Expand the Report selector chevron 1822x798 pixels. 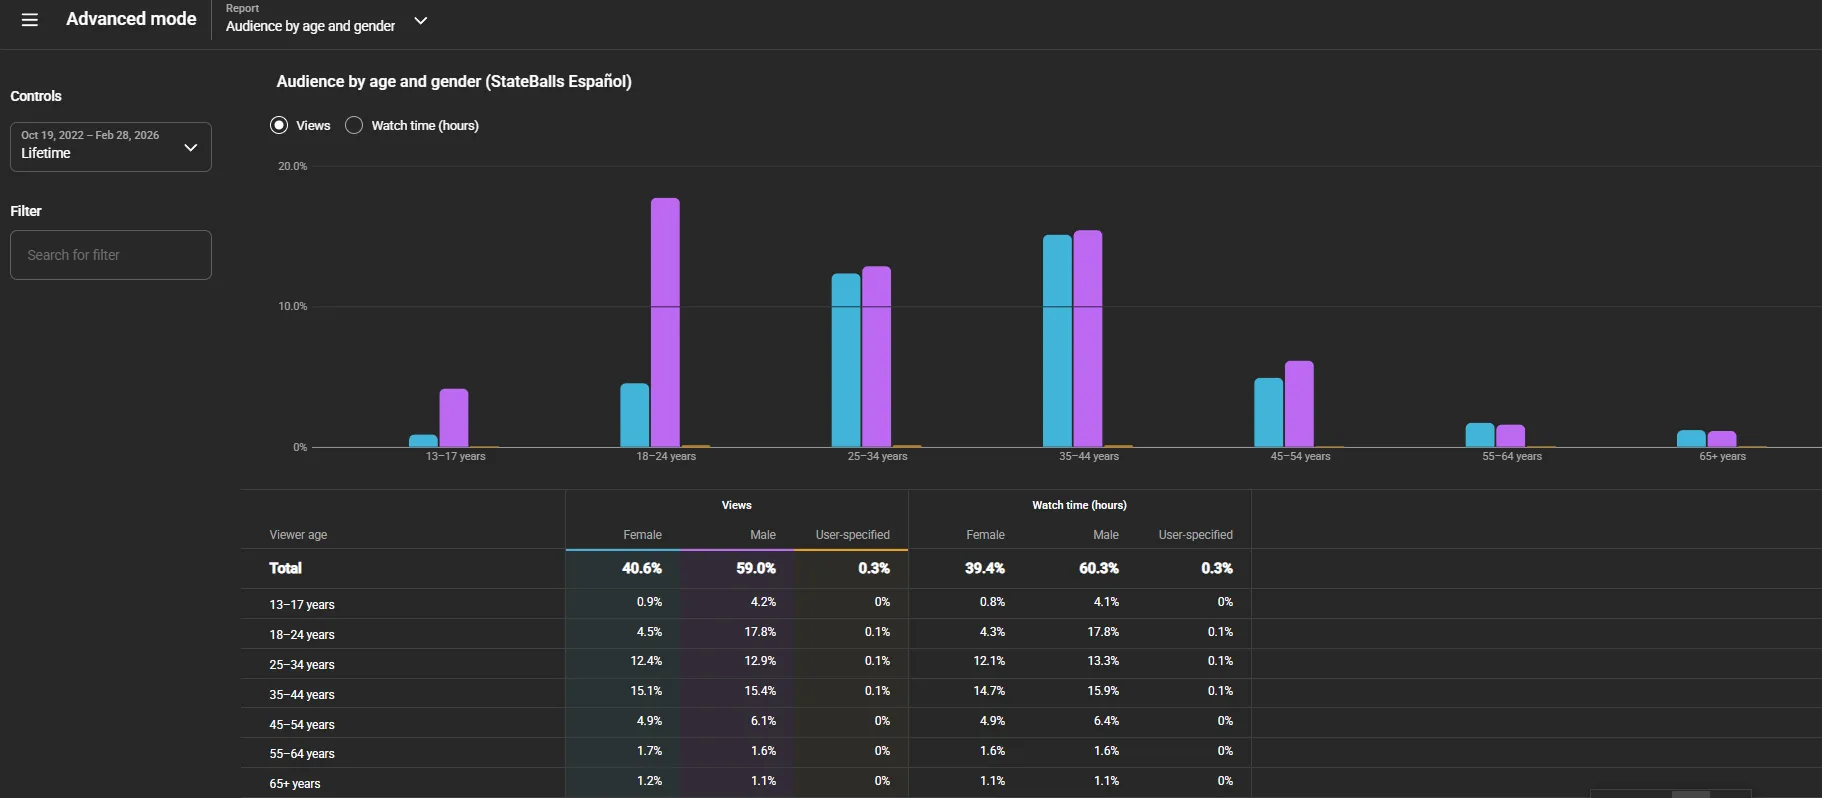[x=421, y=21]
